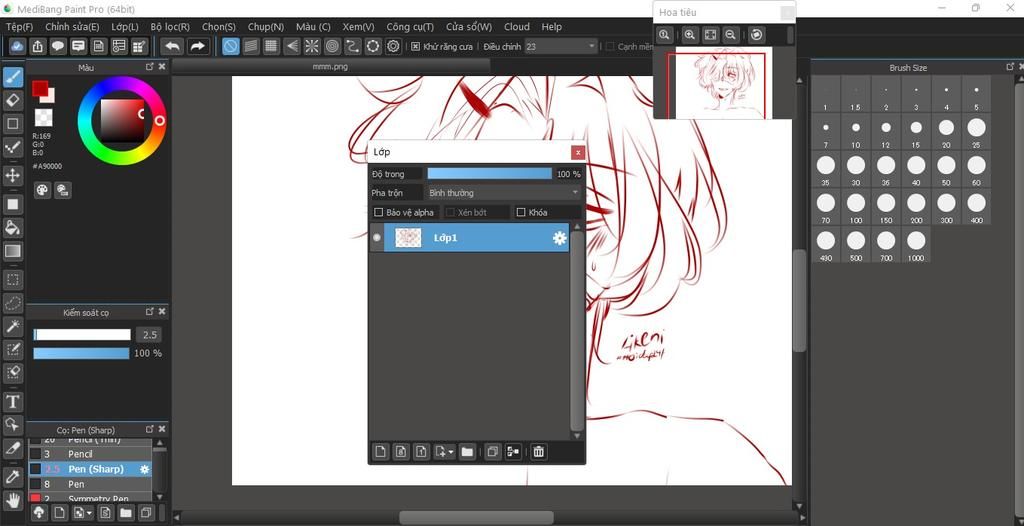Open the color palette icon

(x=42, y=190)
